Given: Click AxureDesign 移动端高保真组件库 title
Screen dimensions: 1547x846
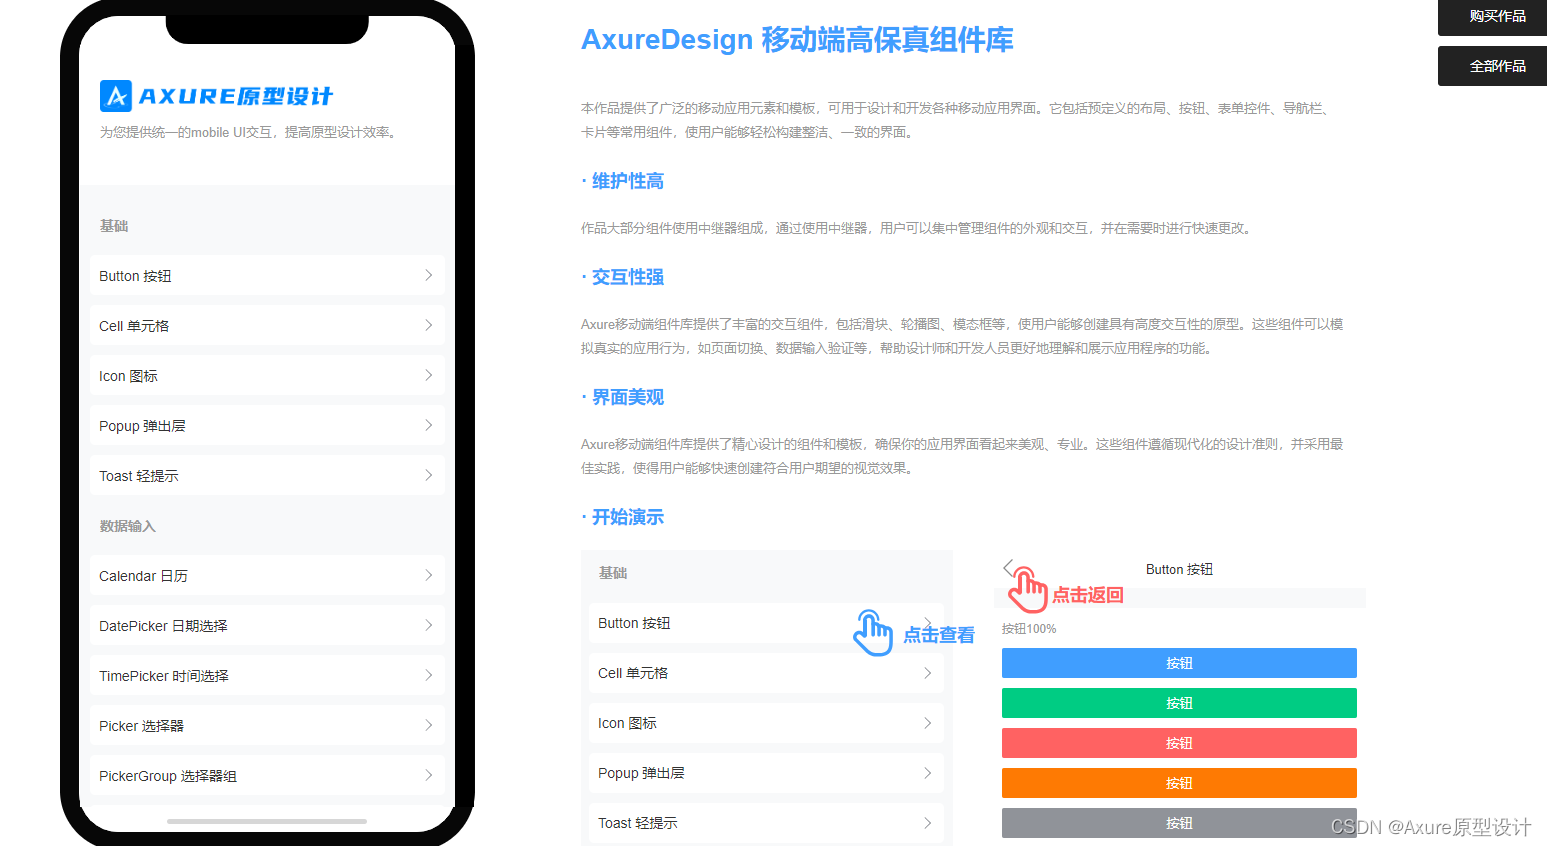Looking at the screenshot, I should pyautogui.click(x=797, y=40).
